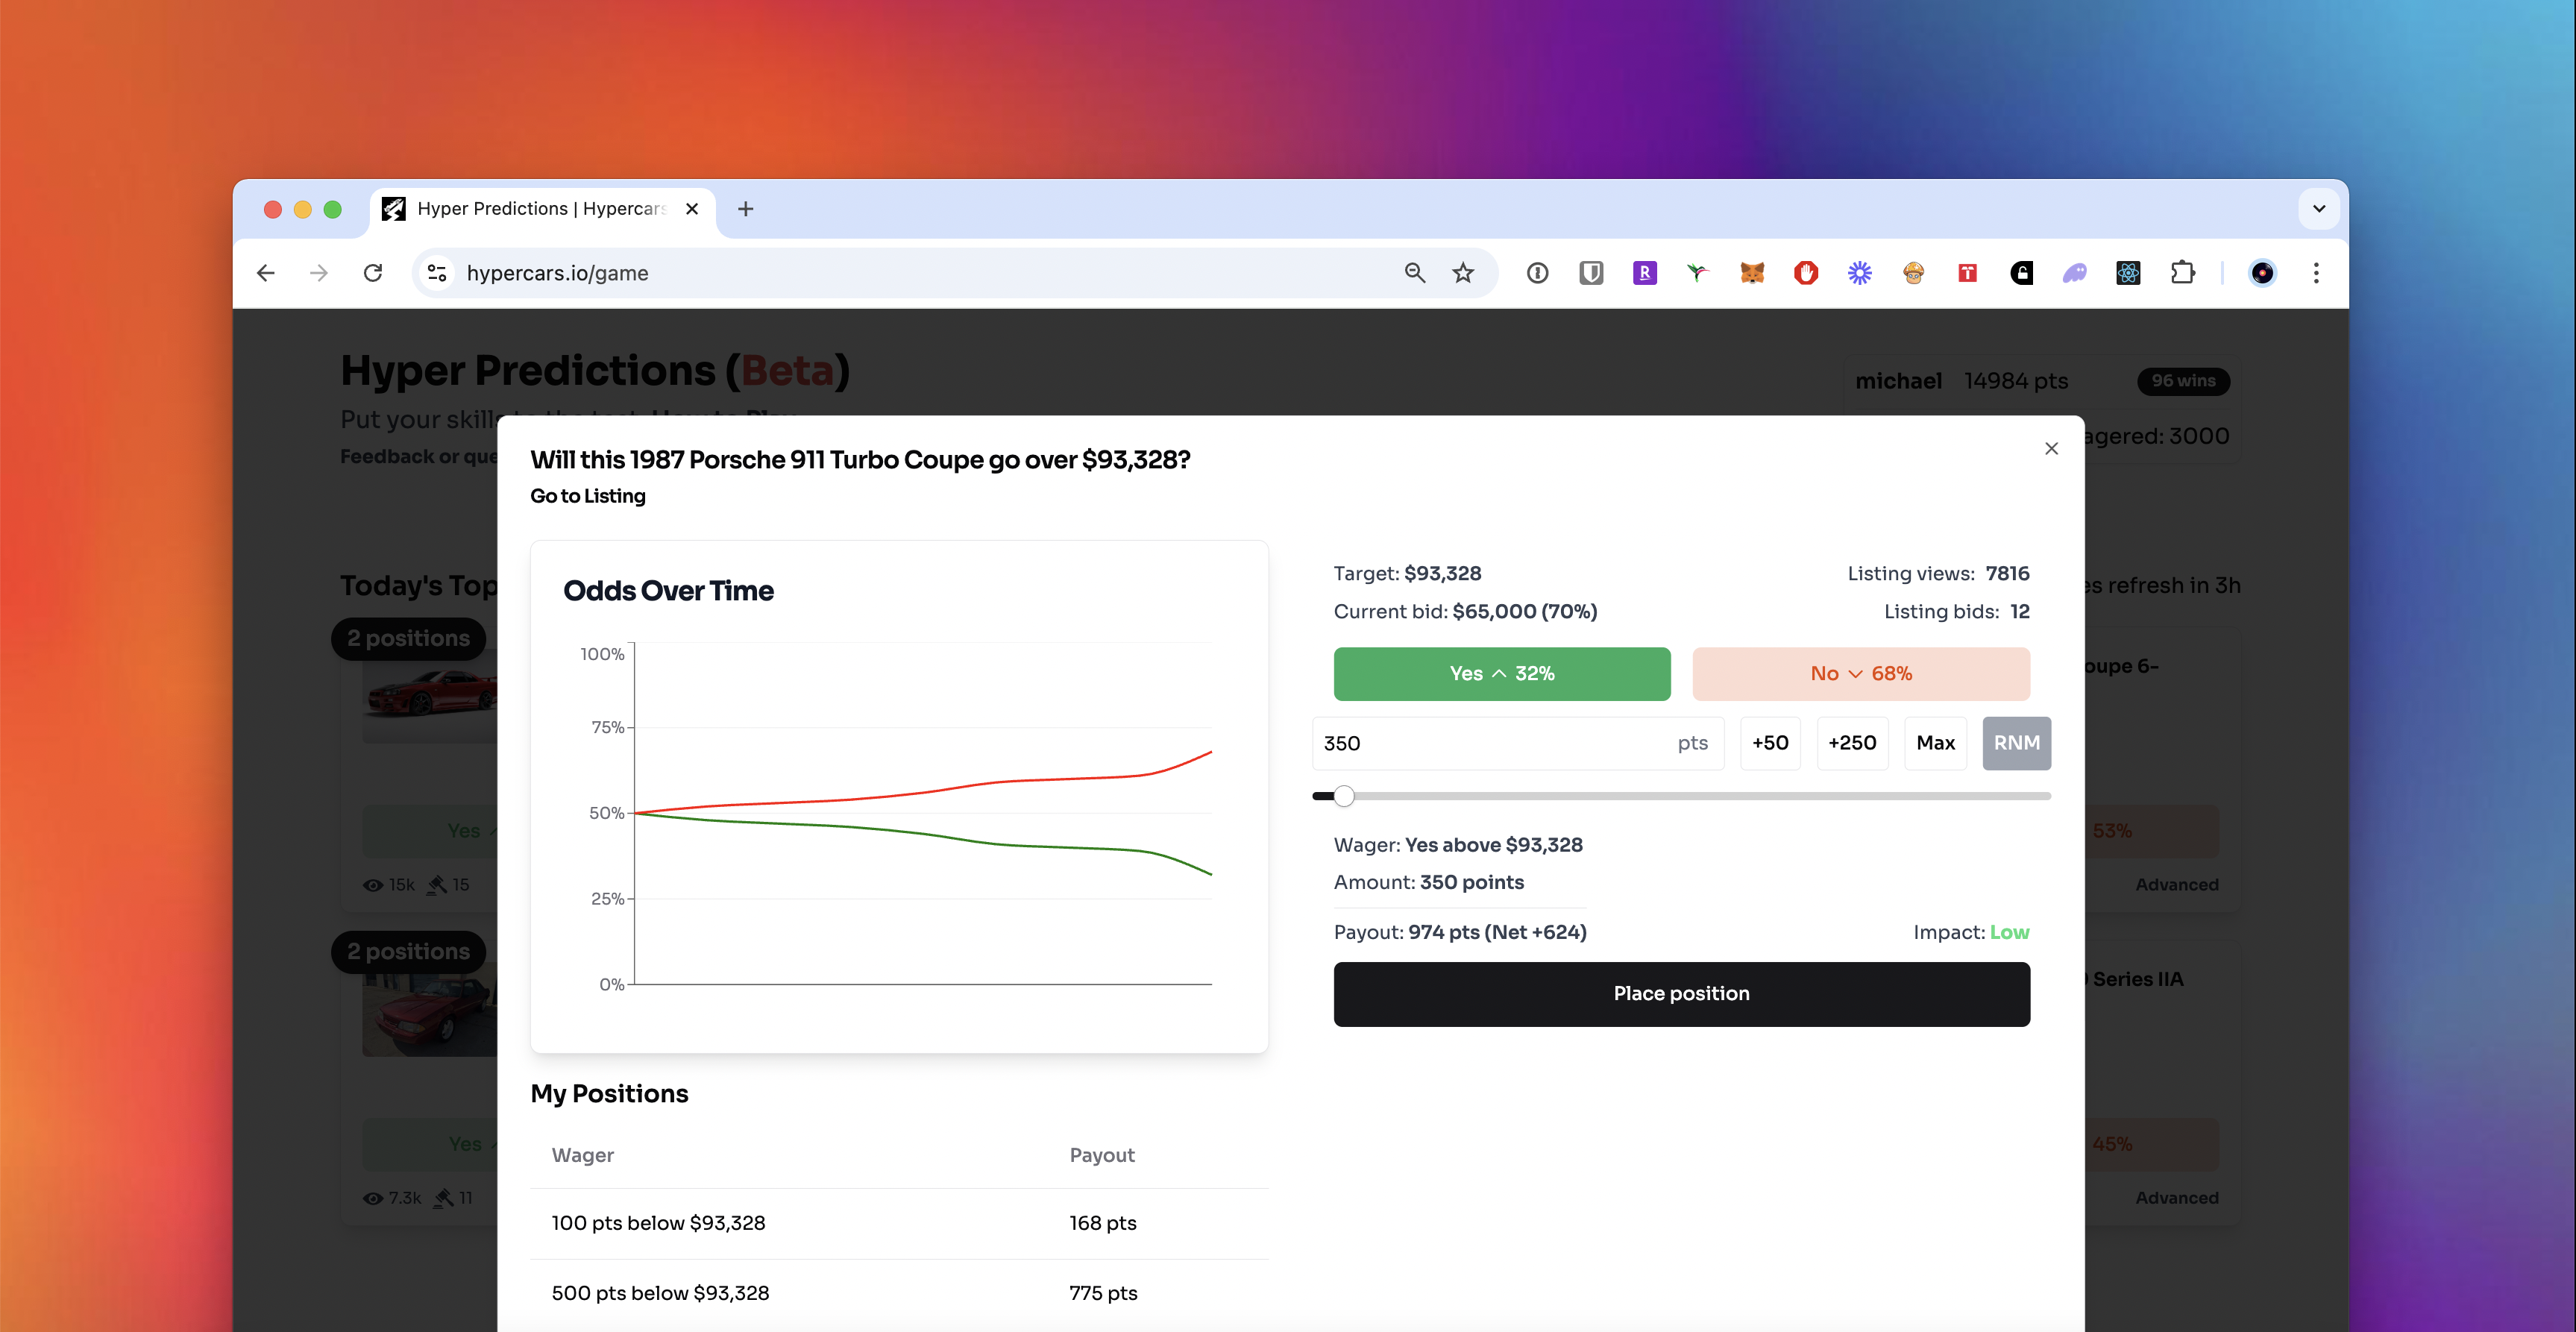Open the red stop-hand ad blocker extension

pyautogui.click(x=1806, y=273)
